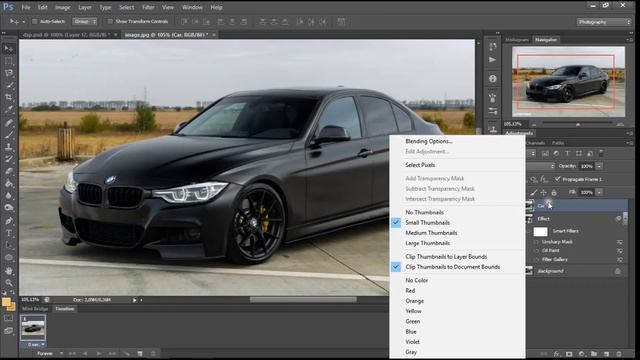Switch to the Mini Bridge tab

pos(35,309)
